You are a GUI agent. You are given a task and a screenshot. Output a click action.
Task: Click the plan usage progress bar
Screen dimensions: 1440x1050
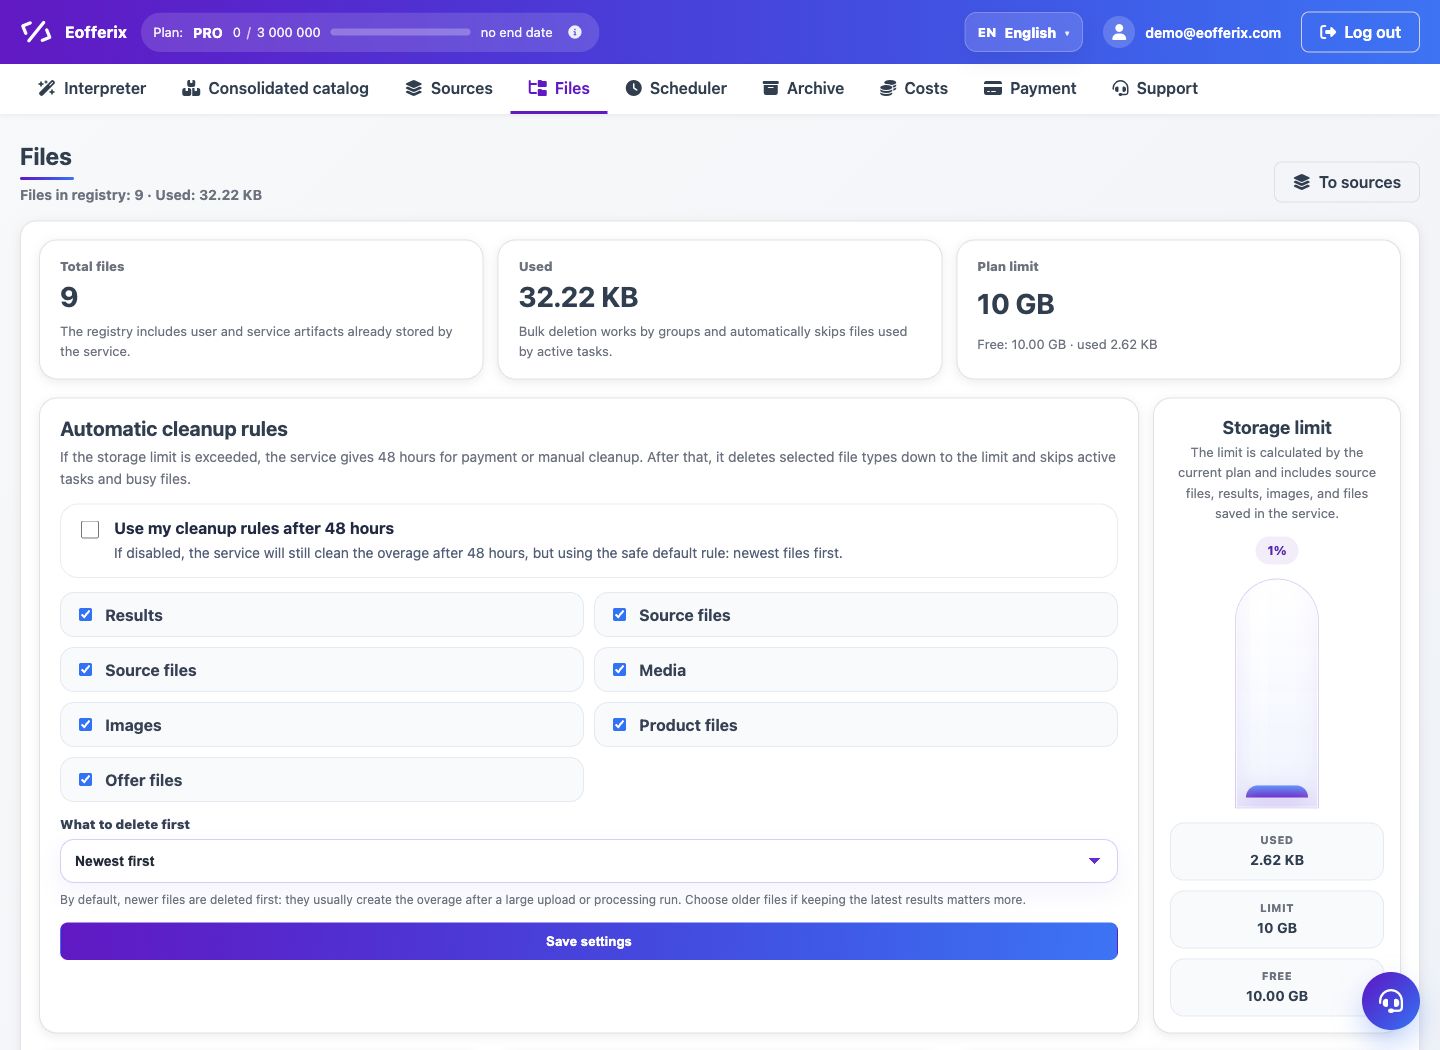[400, 32]
